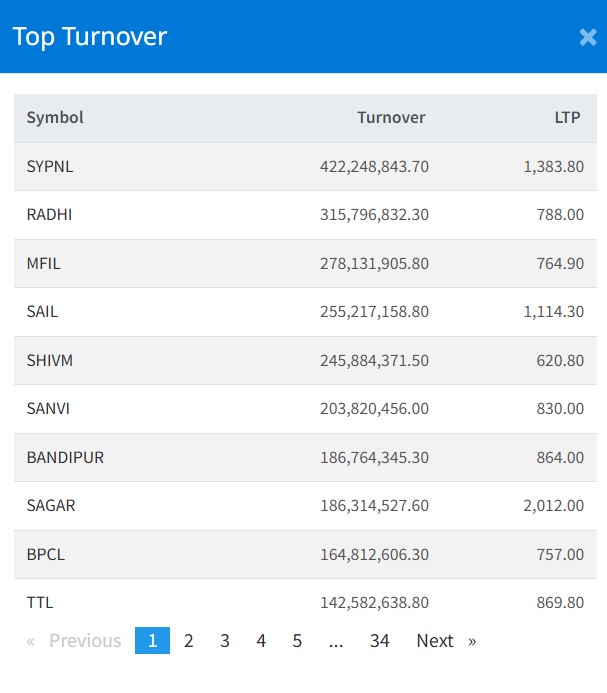The height and width of the screenshot is (693, 607).
Task: Select the SYPNL symbol row
Action: pyautogui.click(x=50, y=167)
